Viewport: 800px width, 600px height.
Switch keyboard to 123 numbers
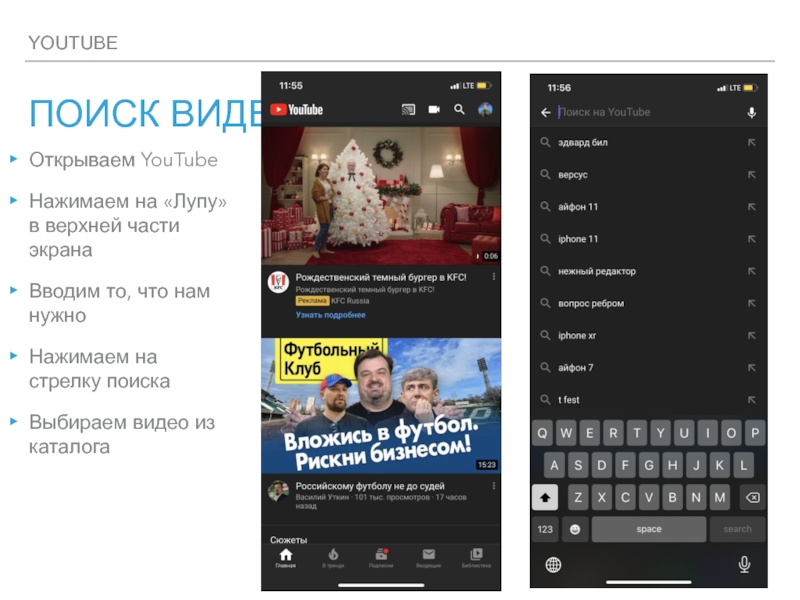(x=545, y=530)
